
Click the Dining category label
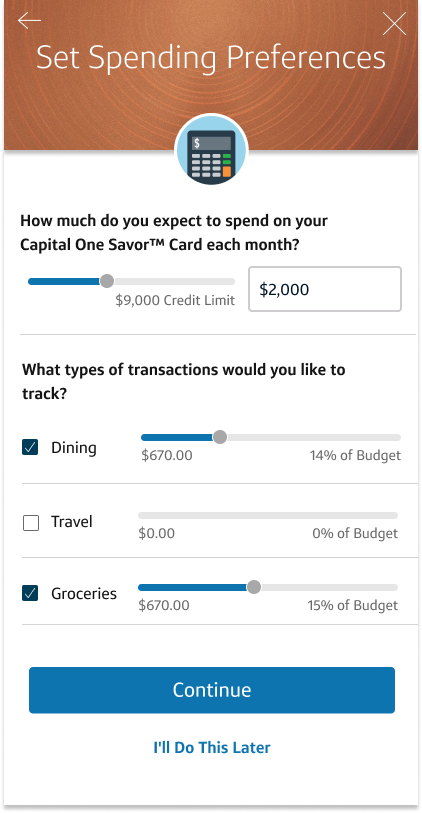[74, 447]
